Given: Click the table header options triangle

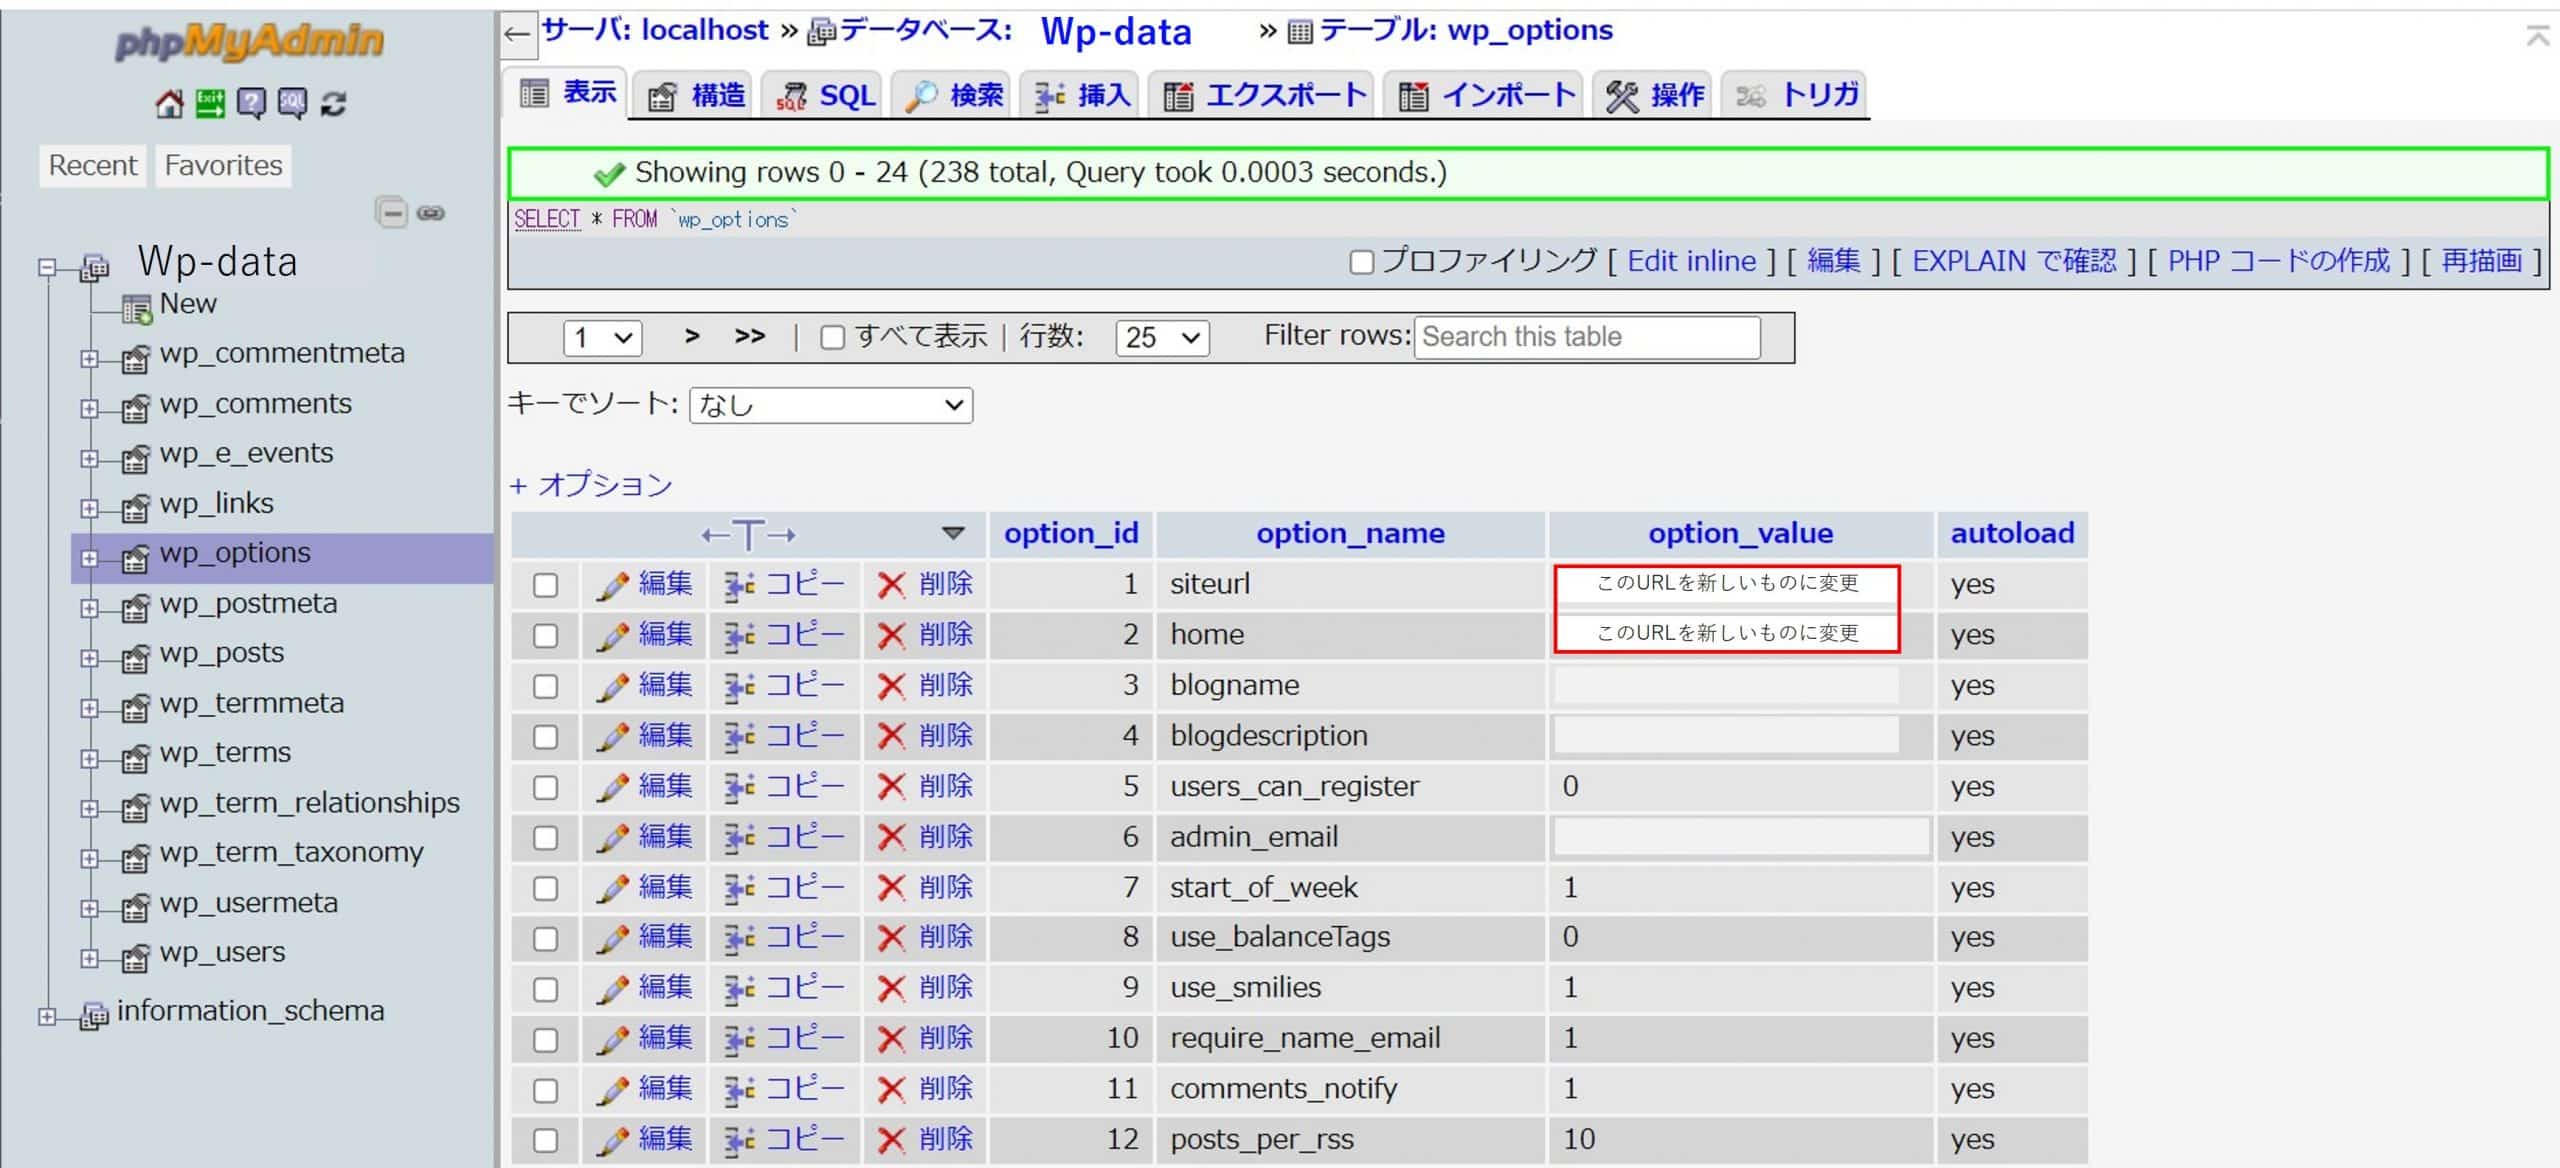Looking at the screenshot, I should [953, 534].
